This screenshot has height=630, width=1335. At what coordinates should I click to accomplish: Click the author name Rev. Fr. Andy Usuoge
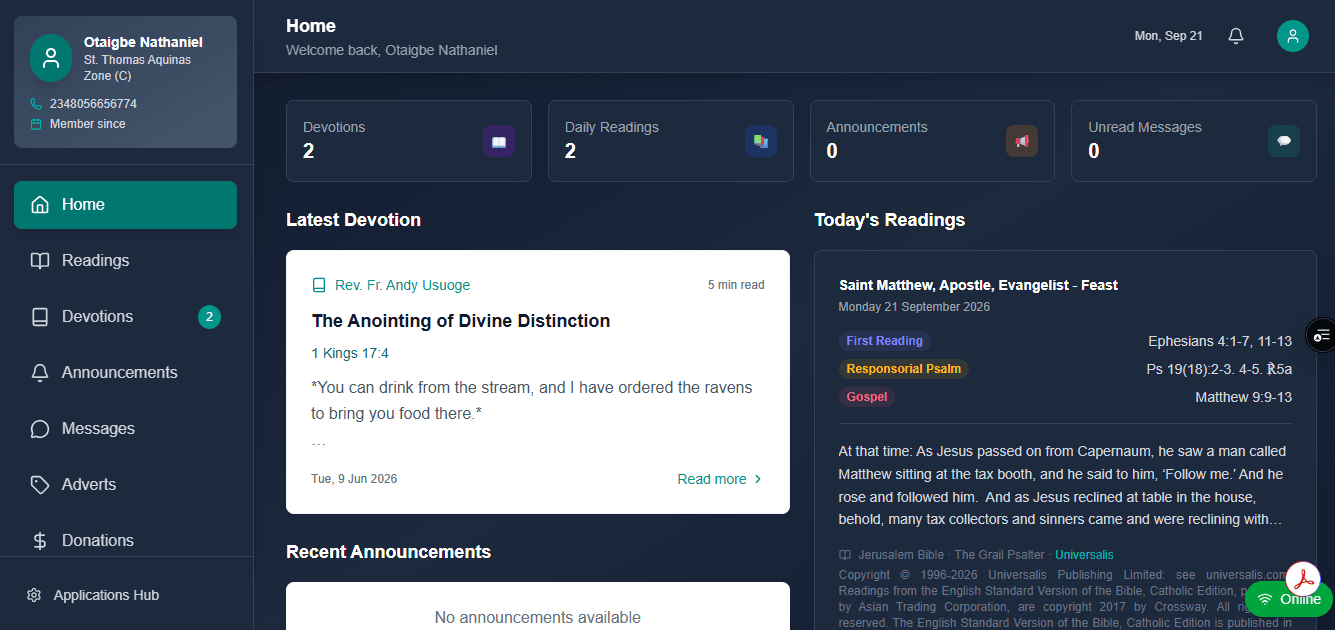402,285
